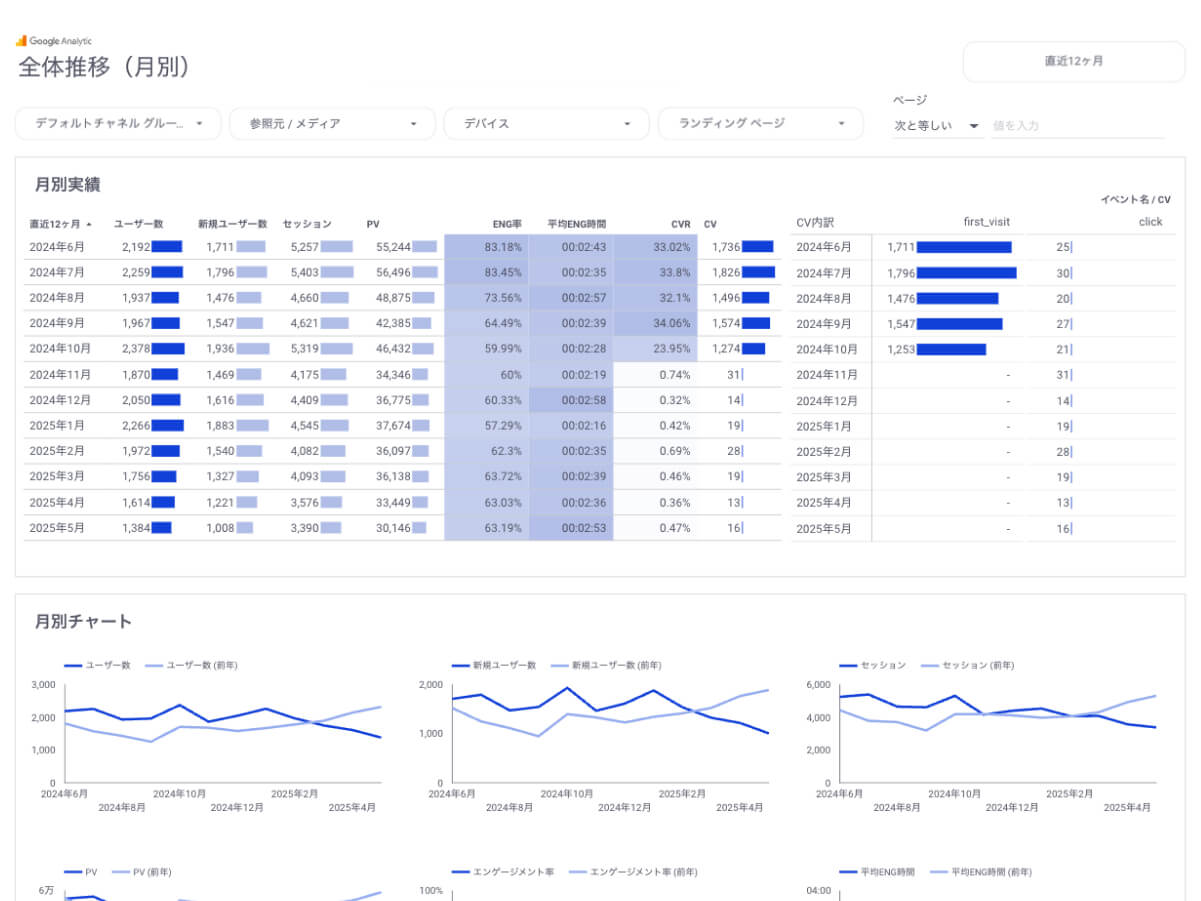
Task: Click the 2024年7月 row in CV内訳 table
Action: (984, 273)
